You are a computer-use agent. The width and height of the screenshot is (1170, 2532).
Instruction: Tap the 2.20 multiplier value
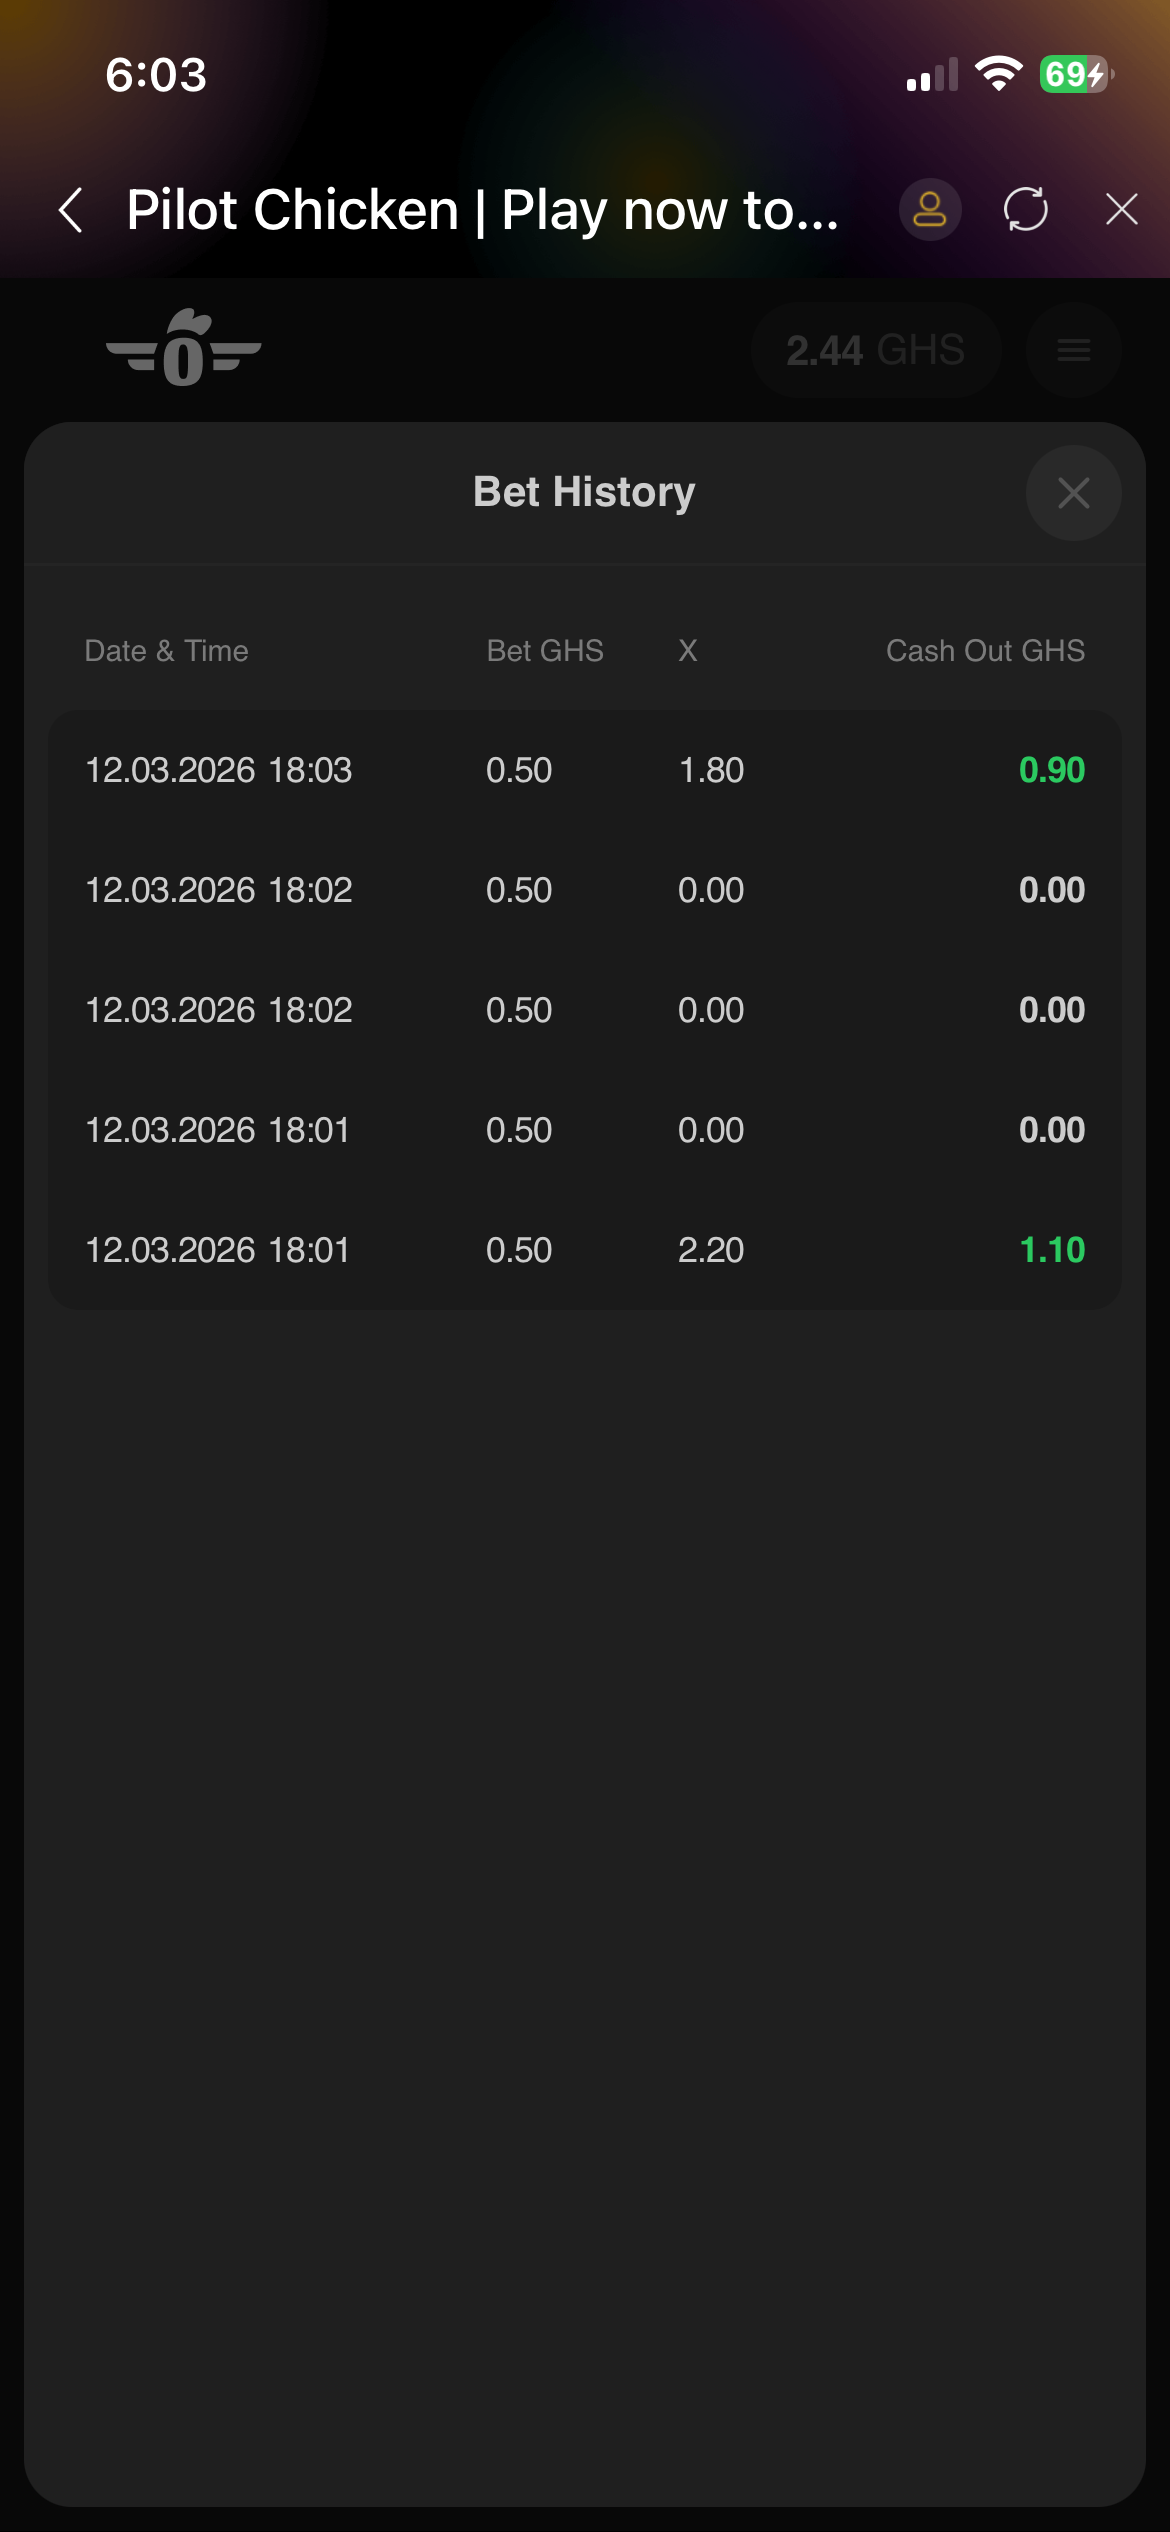point(711,1250)
